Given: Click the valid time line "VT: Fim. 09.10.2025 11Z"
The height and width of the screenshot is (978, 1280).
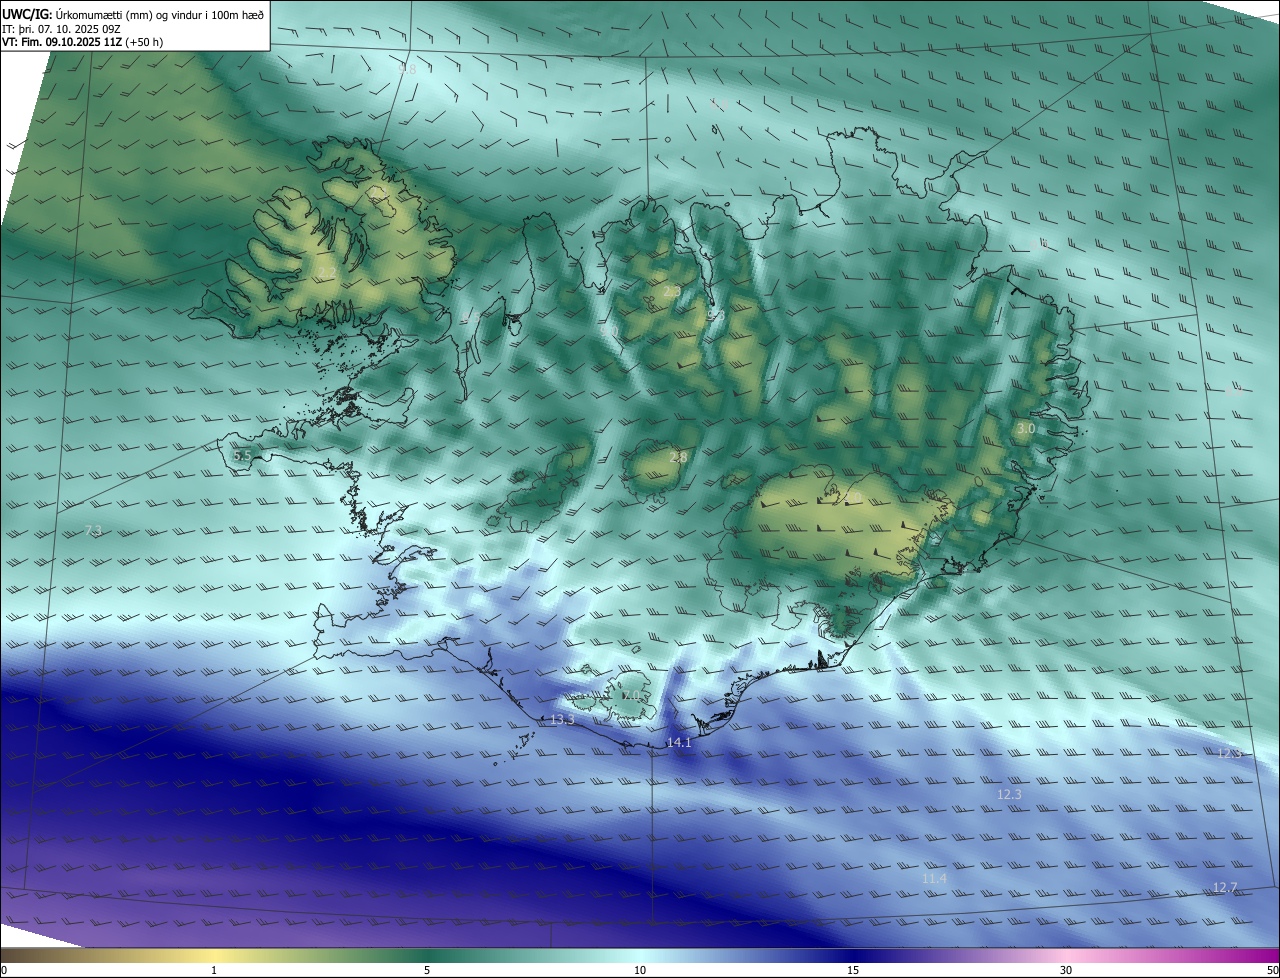Looking at the screenshot, I should pos(62,42).
